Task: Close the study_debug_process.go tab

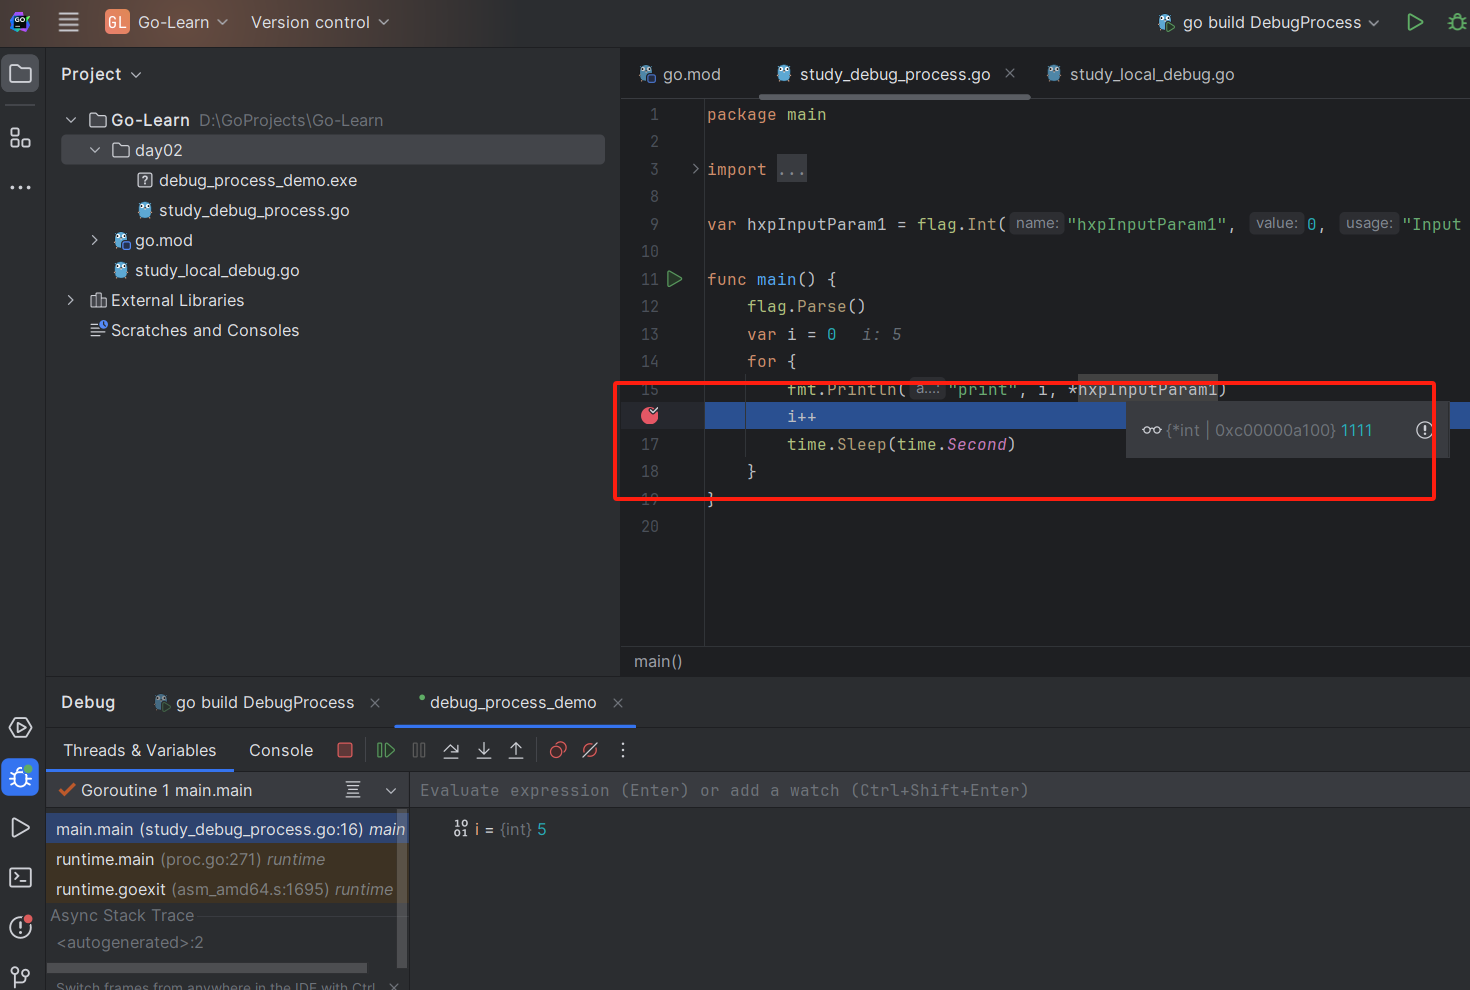Action: [1010, 73]
